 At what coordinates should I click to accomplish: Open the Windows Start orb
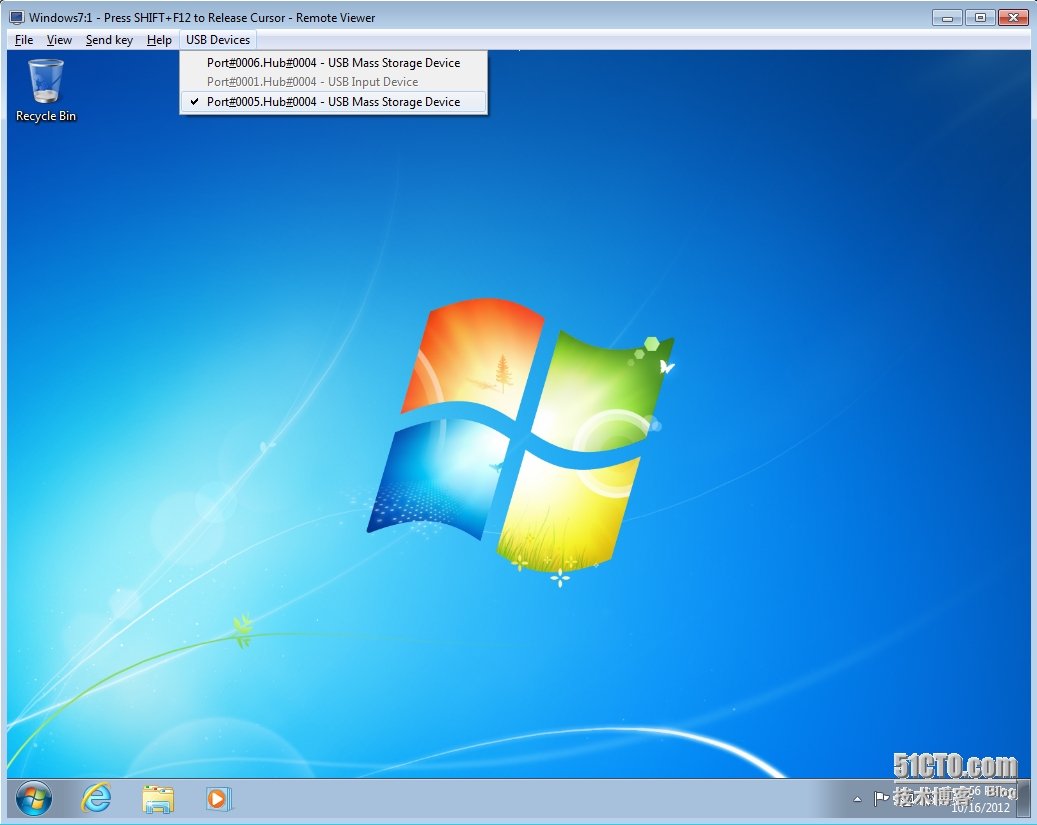pyautogui.click(x=34, y=799)
